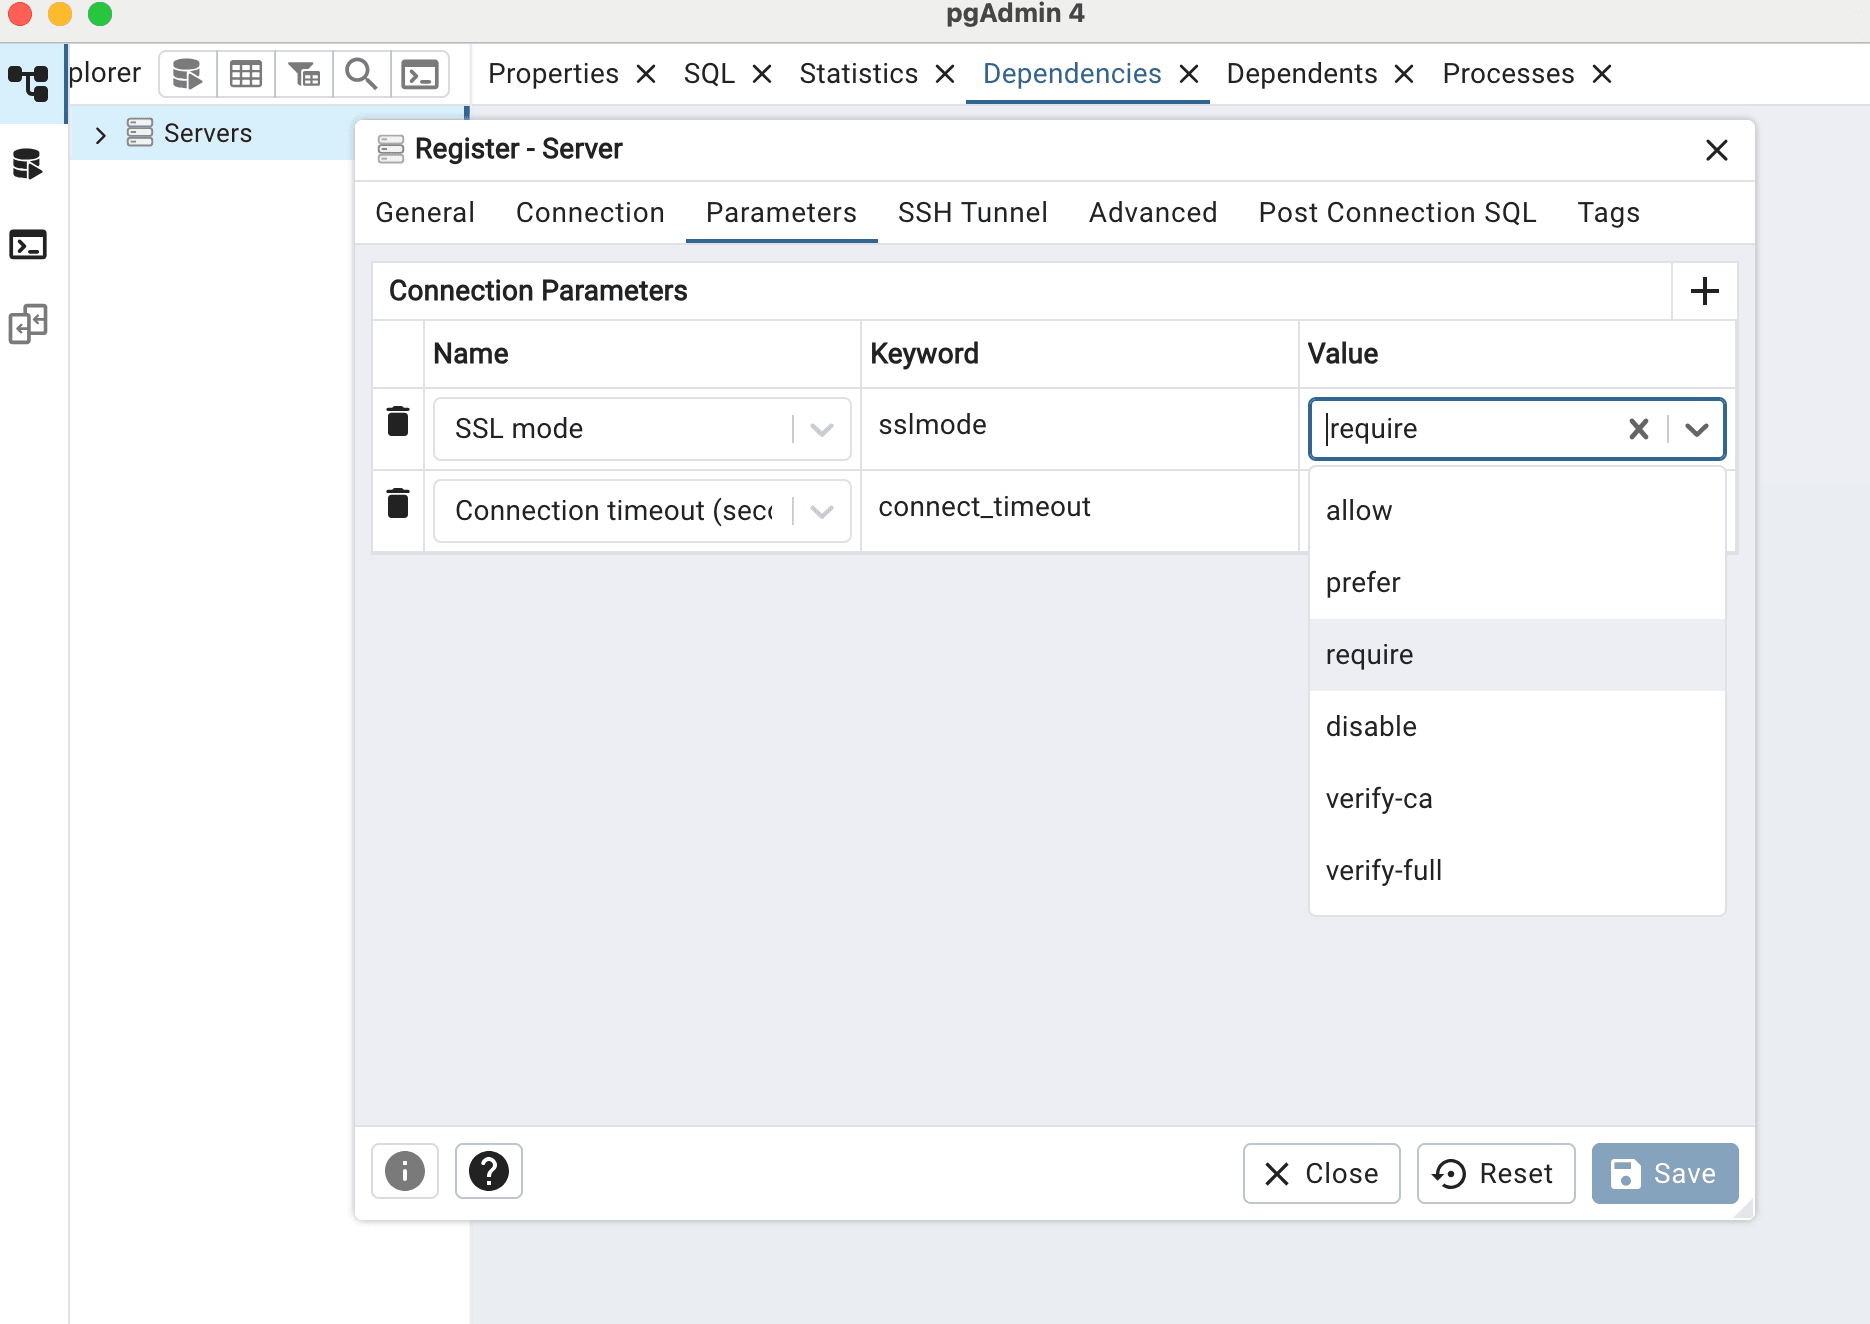Select the Parameters tab
This screenshot has height=1324, width=1870.
click(x=781, y=213)
